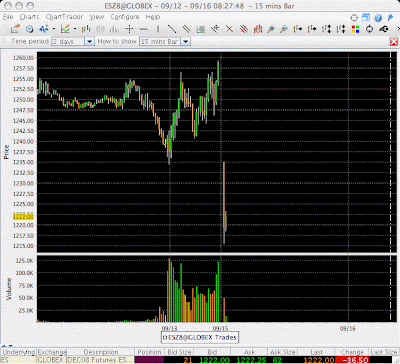Open the File menu
The height and width of the screenshot is (364, 400).
coord(8,17)
